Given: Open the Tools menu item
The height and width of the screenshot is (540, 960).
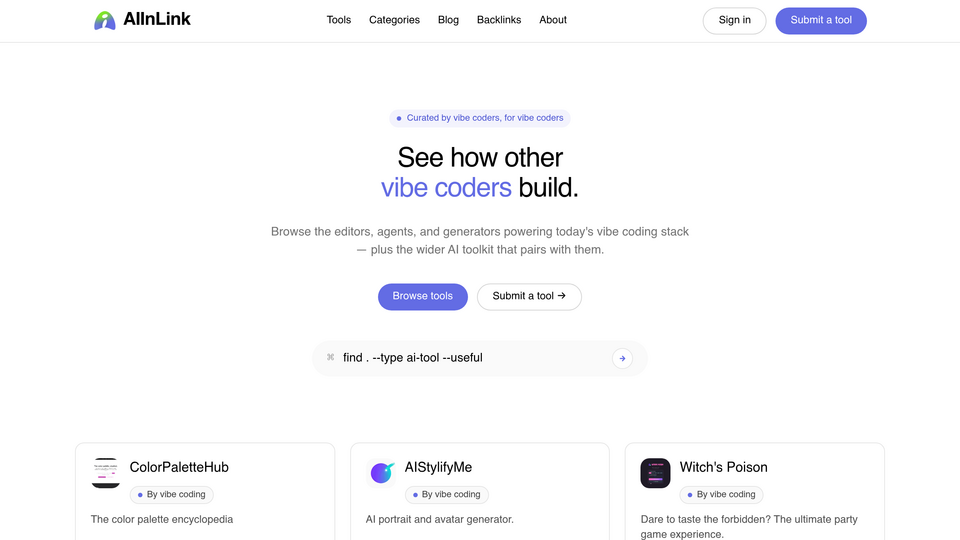Looking at the screenshot, I should click(x=339, y=20).
